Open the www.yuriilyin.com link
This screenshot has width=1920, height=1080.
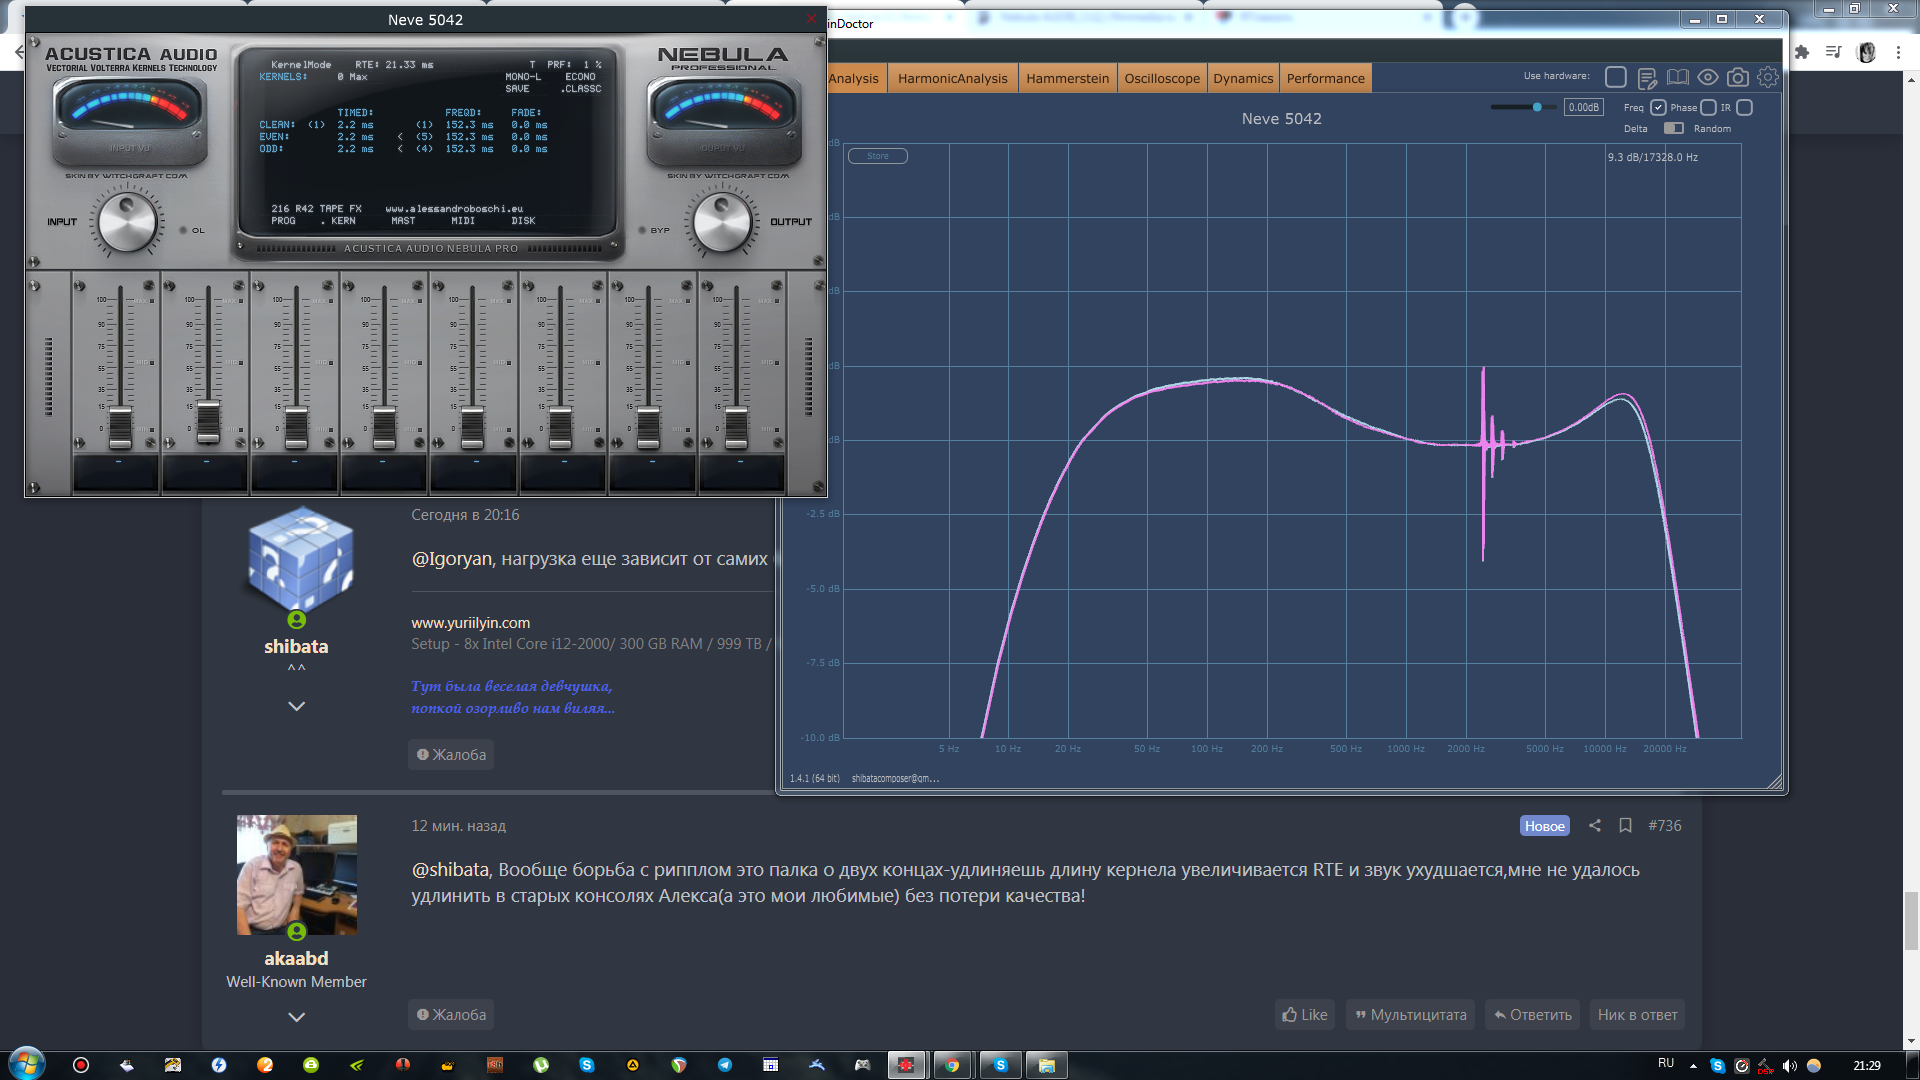[470, 623]
